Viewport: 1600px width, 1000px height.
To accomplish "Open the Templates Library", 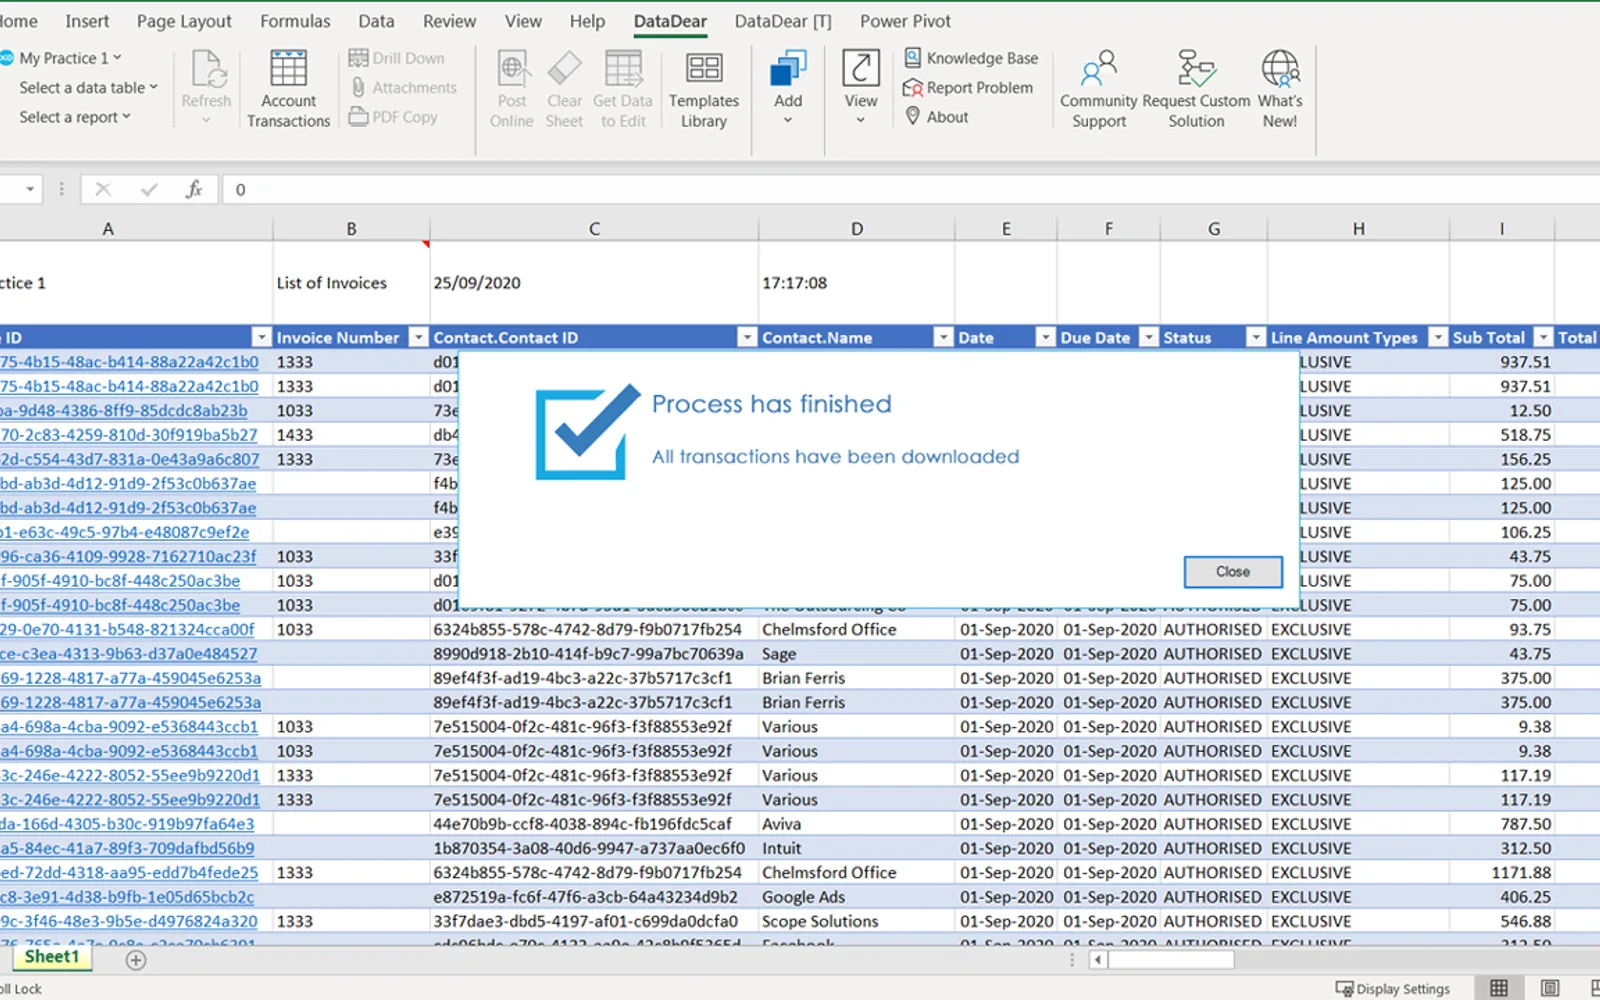I will point(704,89).
